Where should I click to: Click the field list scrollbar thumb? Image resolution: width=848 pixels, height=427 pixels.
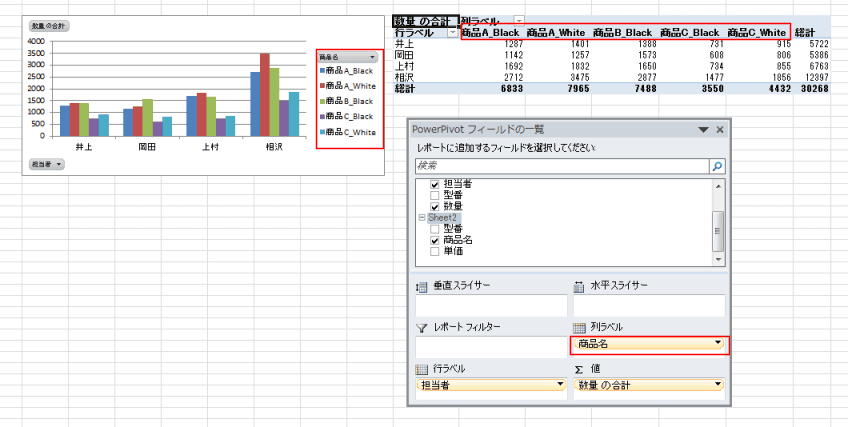(x=718, y=231)
